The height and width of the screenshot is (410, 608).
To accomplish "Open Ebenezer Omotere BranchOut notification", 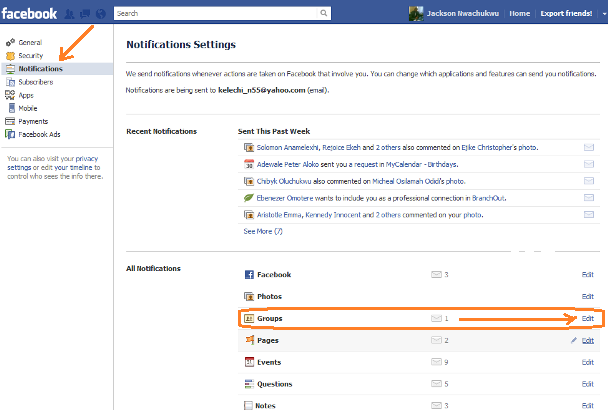I will [381, 198].
